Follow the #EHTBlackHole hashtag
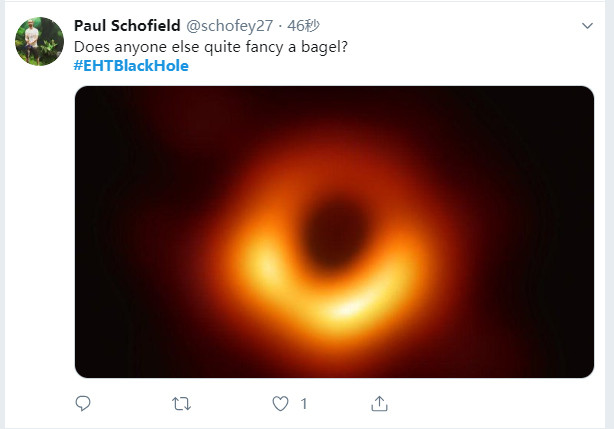This screenshot has width=614, height=429. pos(131,66)
